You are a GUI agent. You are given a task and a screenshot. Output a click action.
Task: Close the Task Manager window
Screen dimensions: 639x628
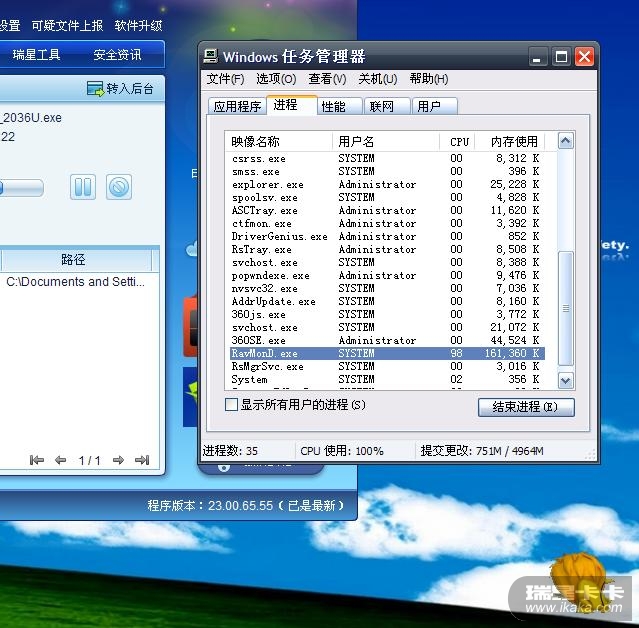584,56
